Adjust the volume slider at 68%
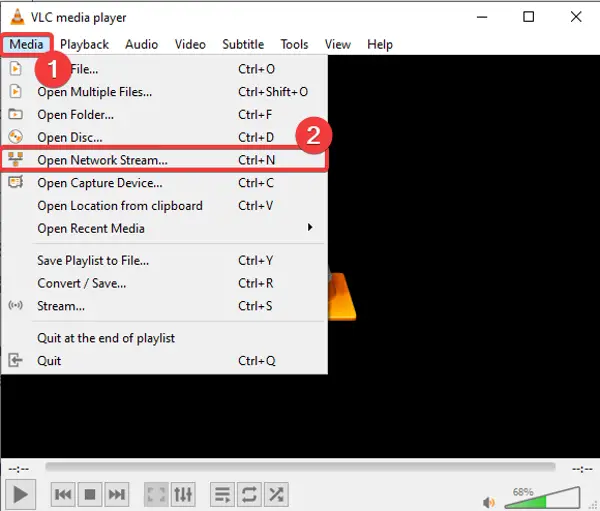The height and width of the screenshot is (511, 600). [x=543, y=498]
